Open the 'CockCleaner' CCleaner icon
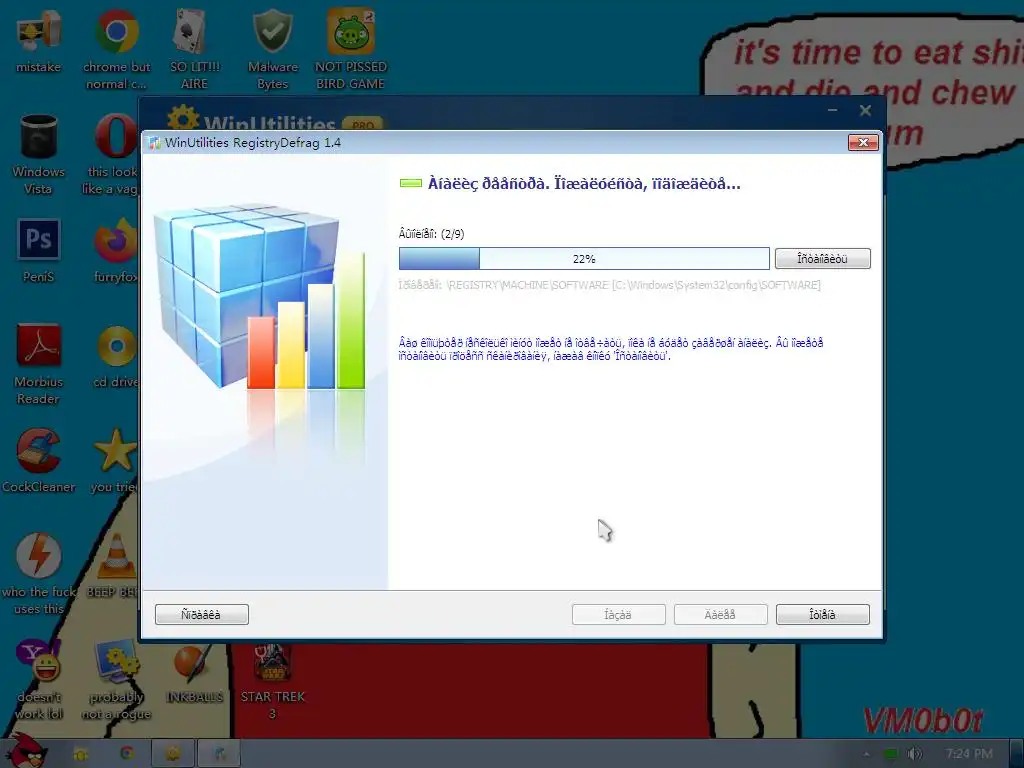Viewport: 1024px width, 768px height. tap(39, 461)
